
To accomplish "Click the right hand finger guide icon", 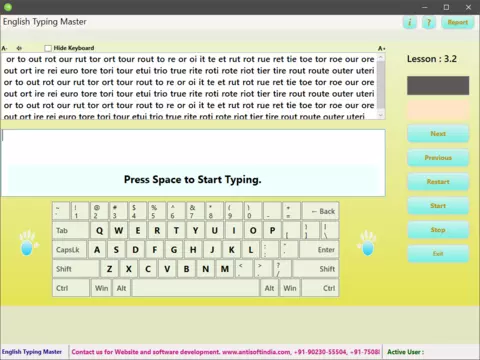I will pos(367,243).
